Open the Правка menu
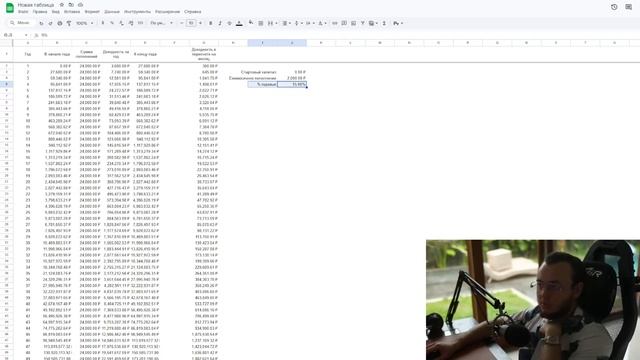This screenshot has width=640, height=360. pyautogui.click(x=40, y=12)
